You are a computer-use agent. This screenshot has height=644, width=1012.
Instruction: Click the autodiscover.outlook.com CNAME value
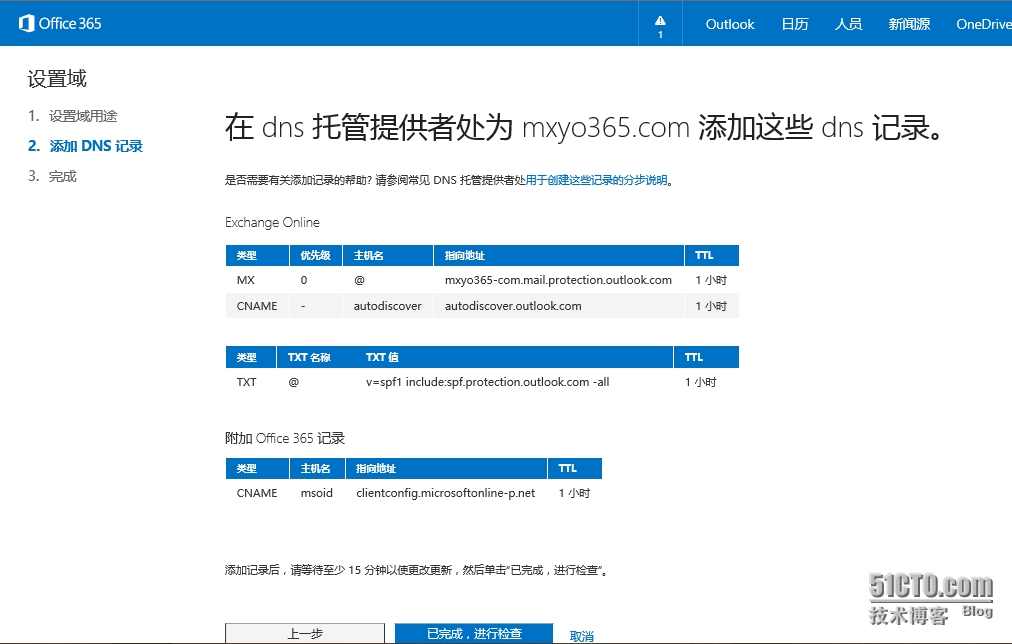tap(513, 306)
